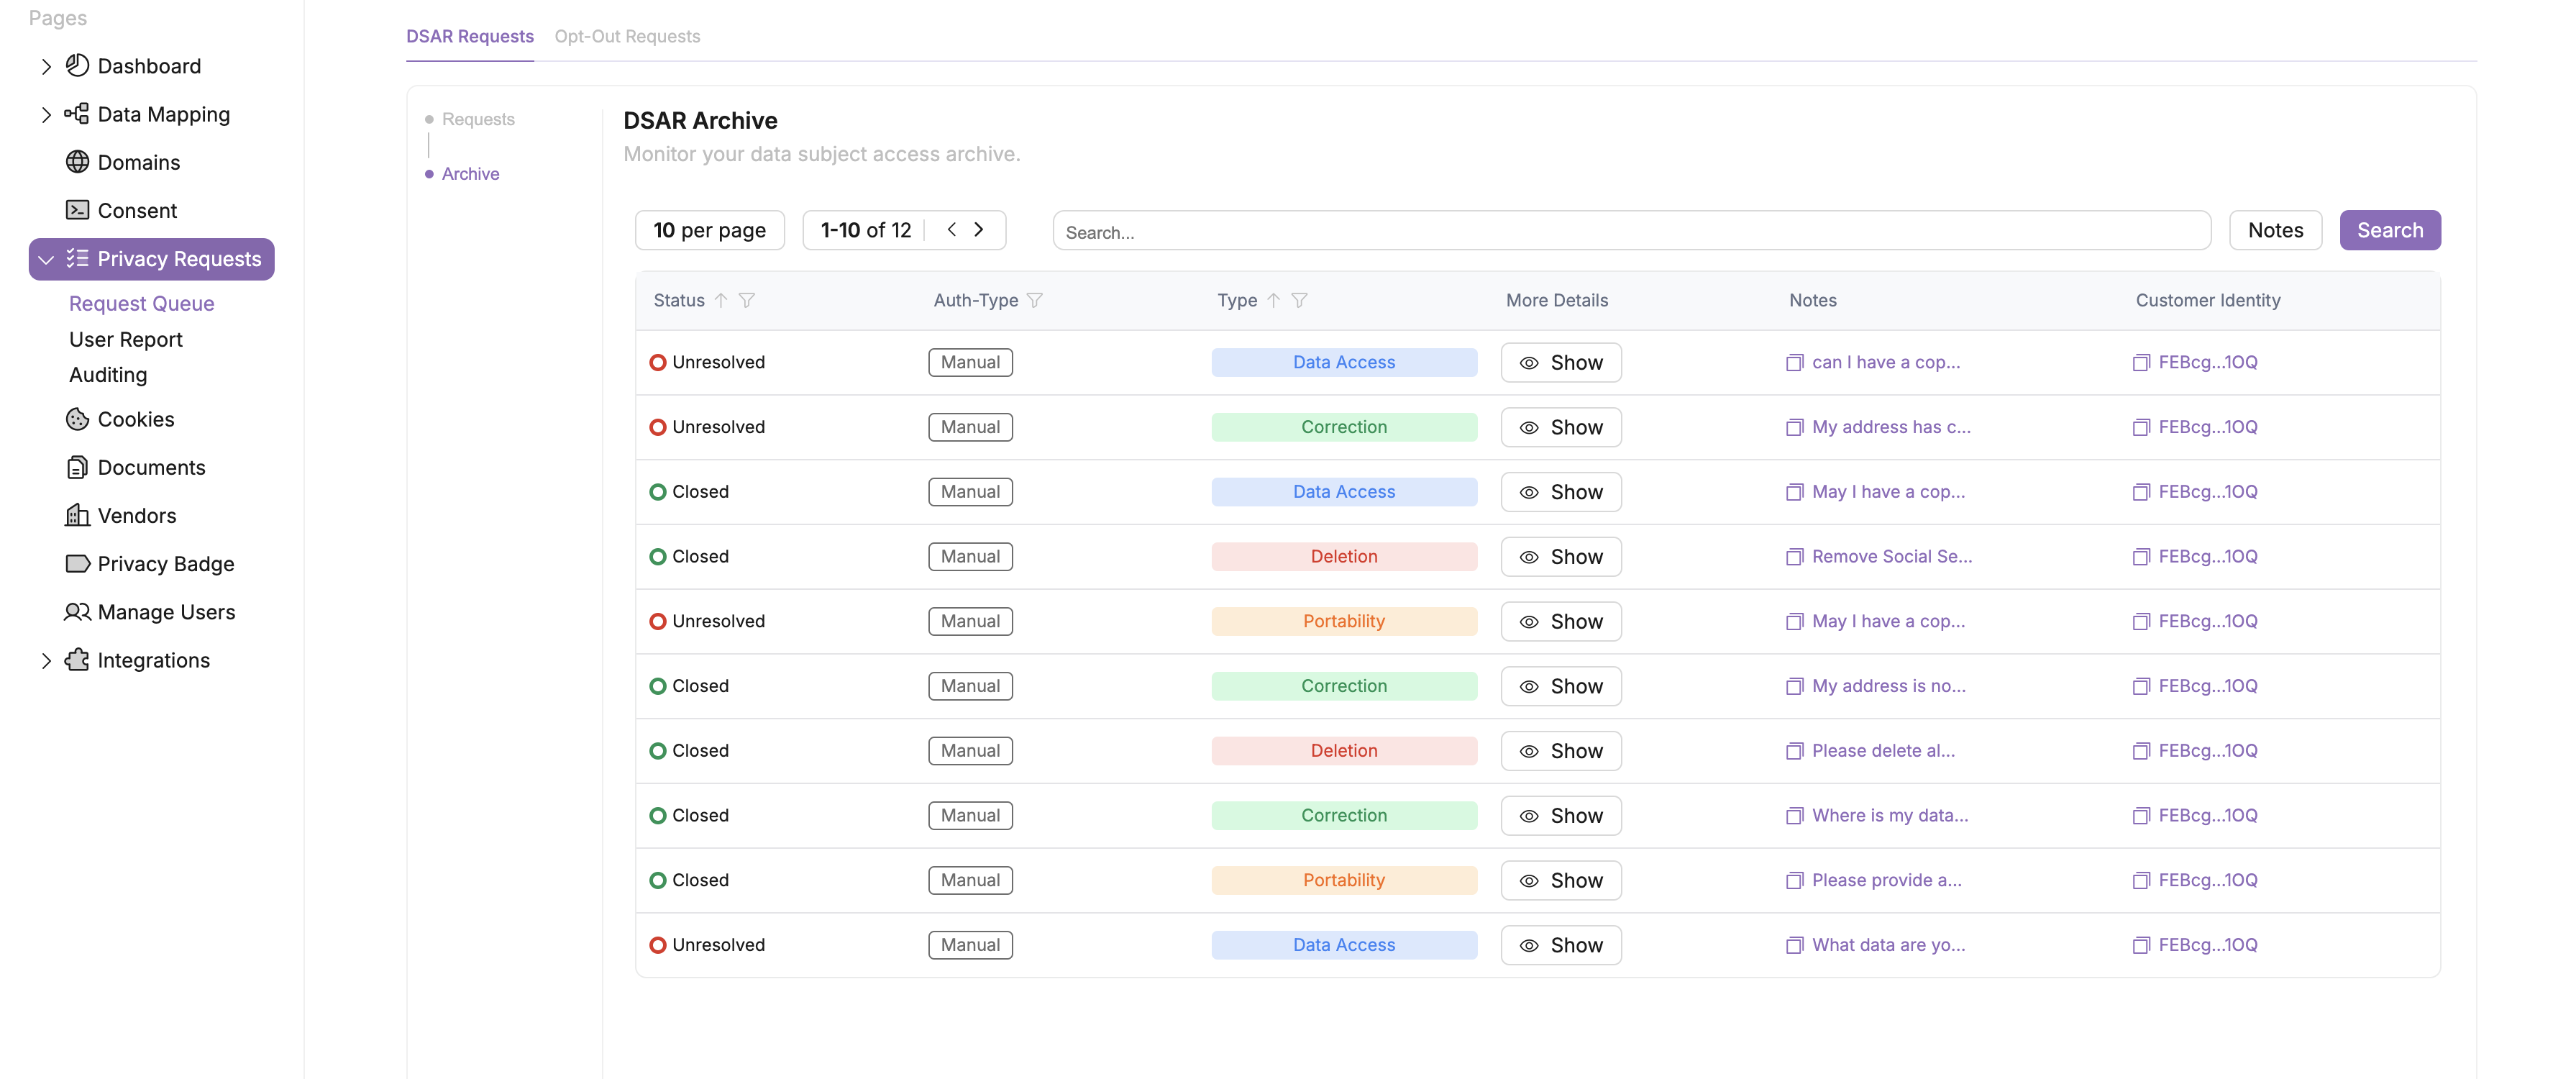Screen dimensions: 2576x1079
Task: Show details for 'Where is my data...' request
Action: 1561,815
